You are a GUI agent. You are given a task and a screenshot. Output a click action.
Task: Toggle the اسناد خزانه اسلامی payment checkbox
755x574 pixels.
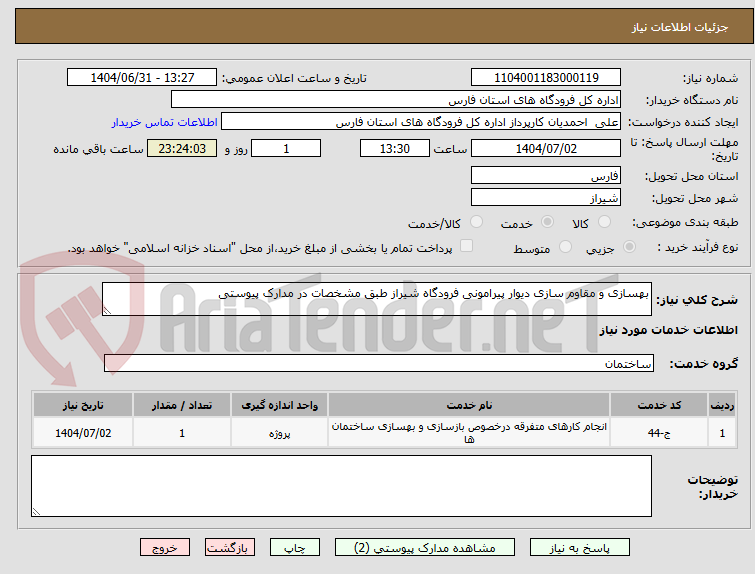[466, 246]
